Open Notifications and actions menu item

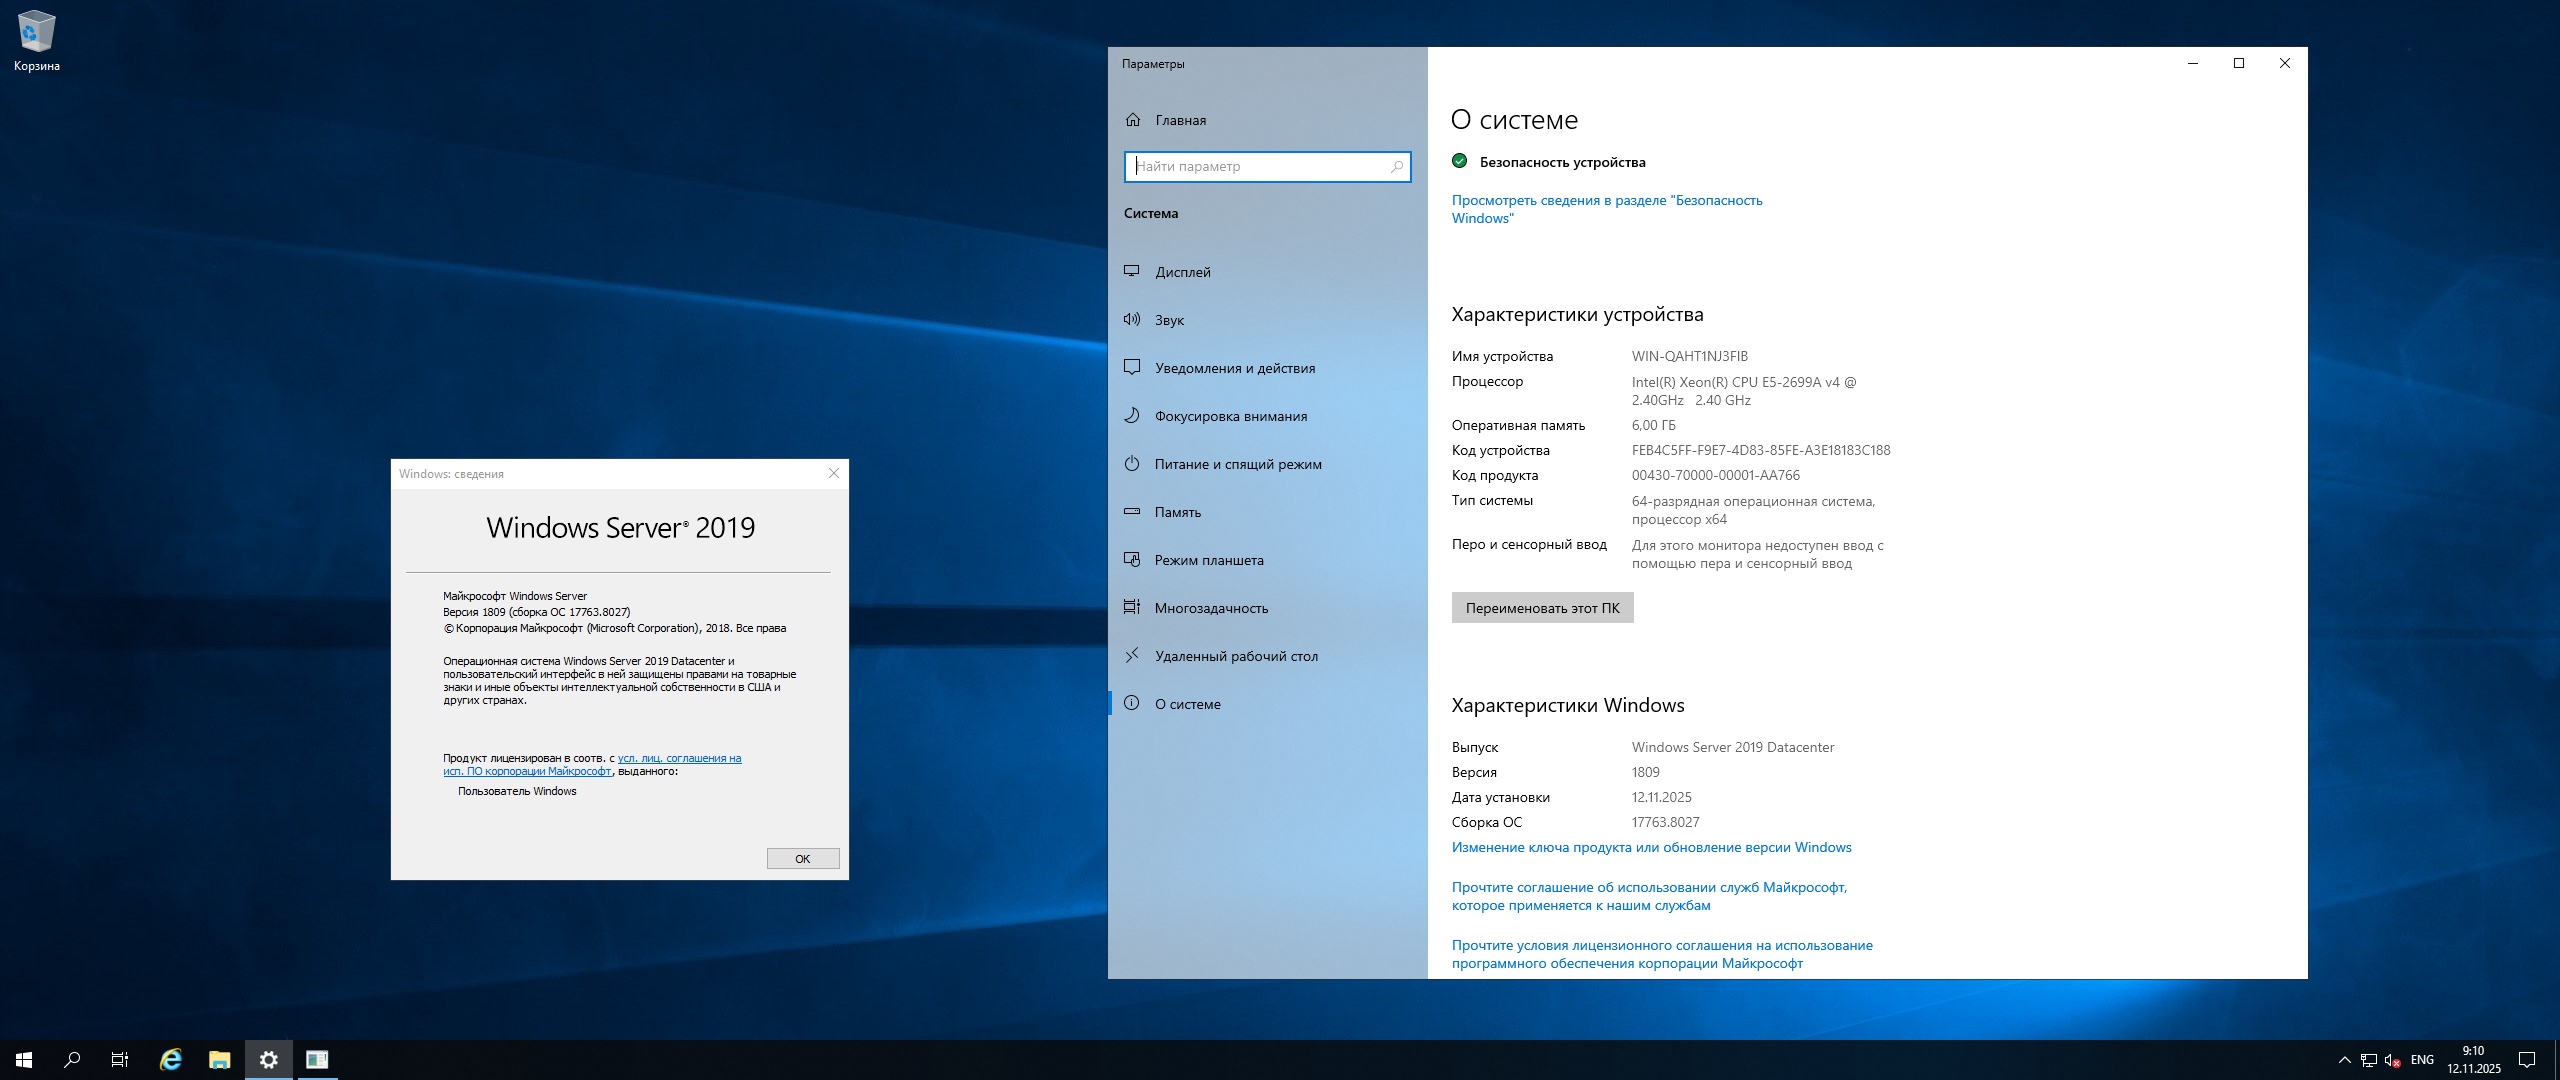click(x=1234, y=368)
